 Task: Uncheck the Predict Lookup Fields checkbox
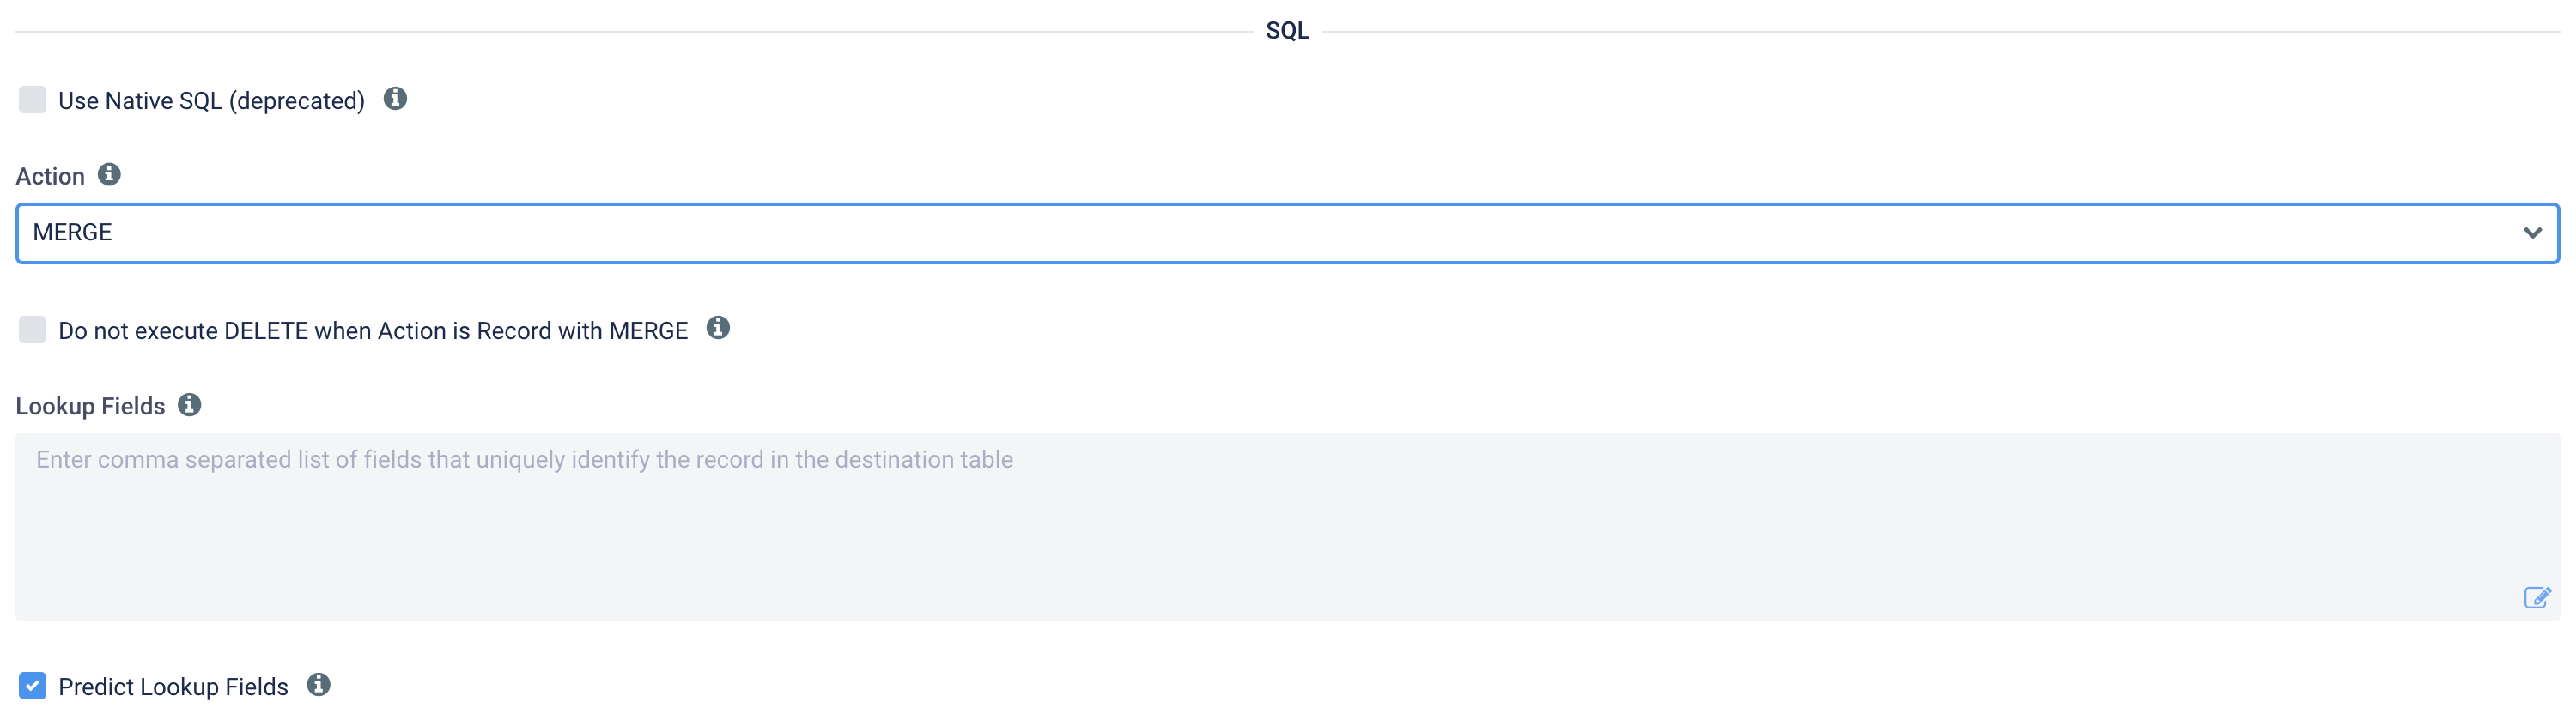(x=32, y=685)
